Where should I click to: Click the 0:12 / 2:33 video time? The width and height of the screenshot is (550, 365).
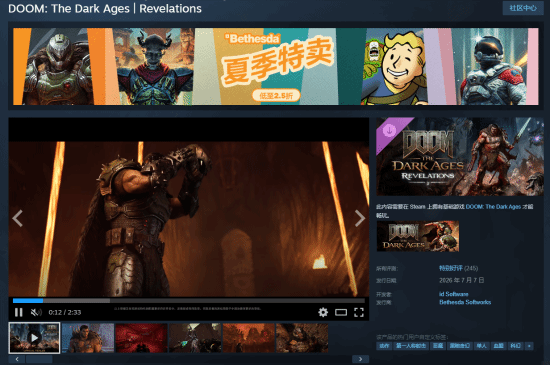pyautogui.click(x=65, y=312)
